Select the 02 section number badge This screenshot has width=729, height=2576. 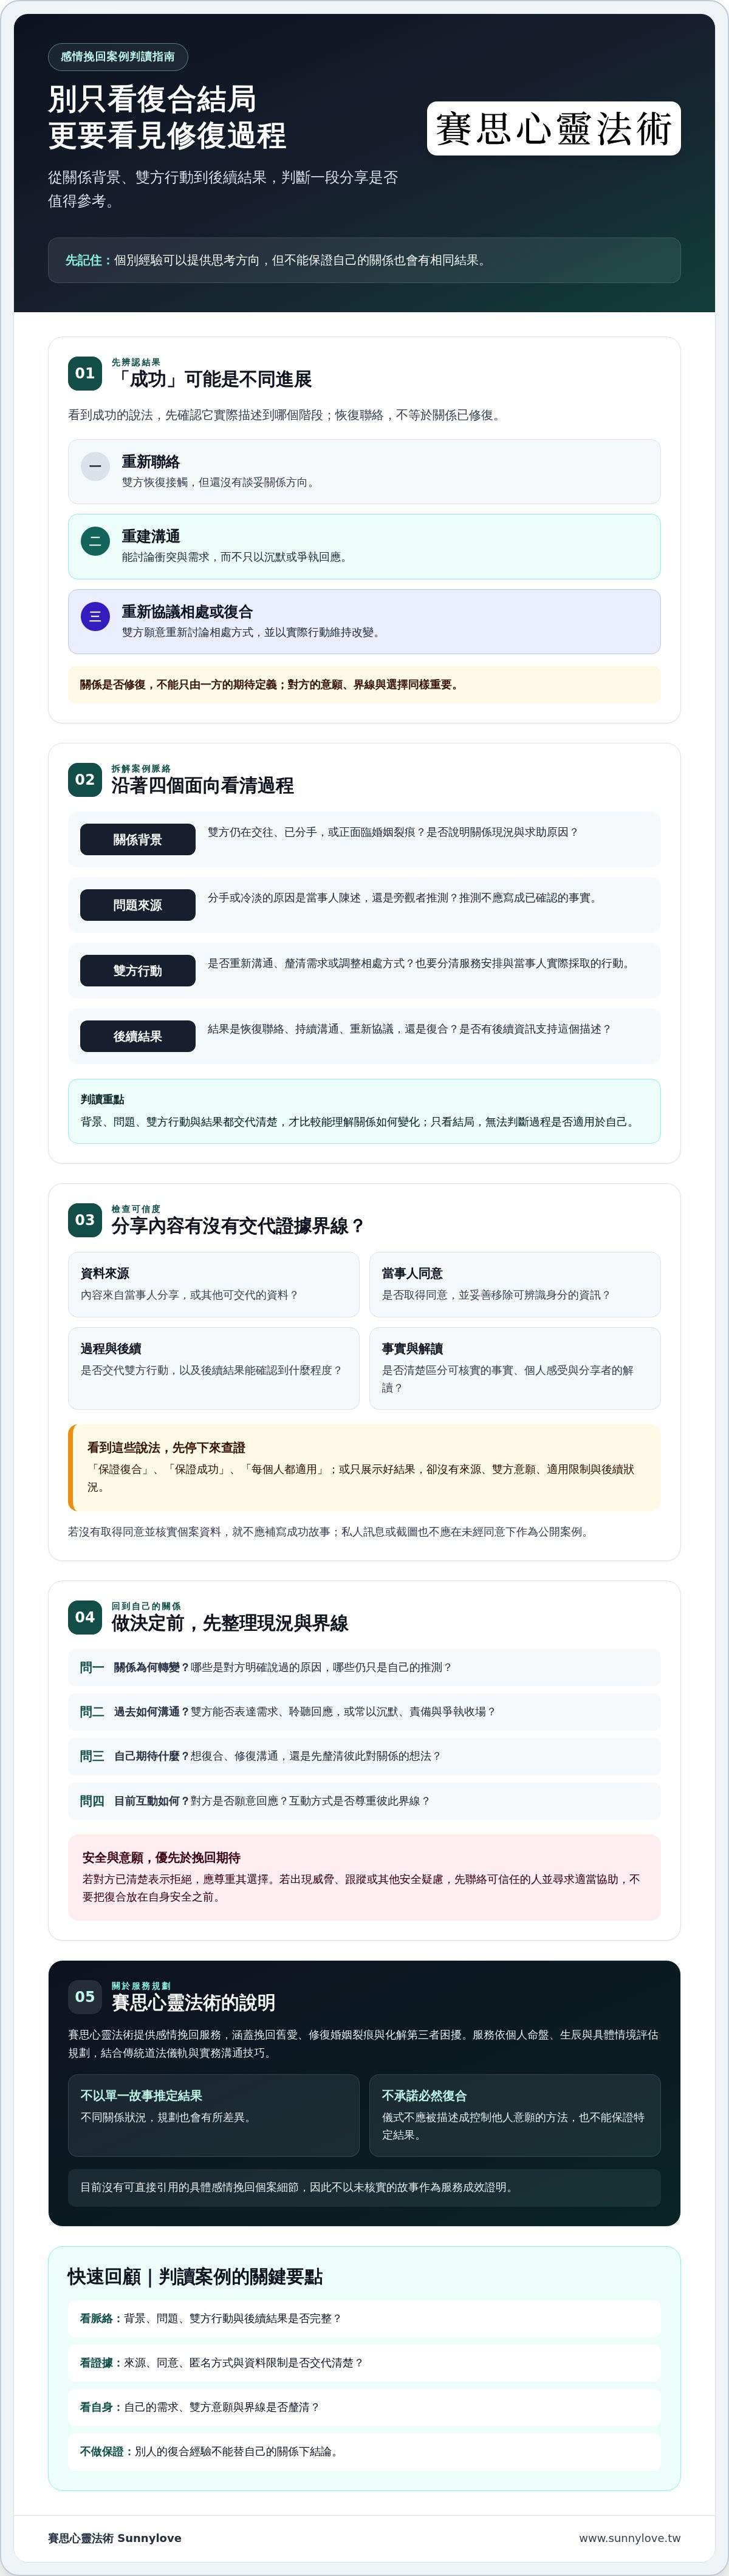click(x=85, y=779)
